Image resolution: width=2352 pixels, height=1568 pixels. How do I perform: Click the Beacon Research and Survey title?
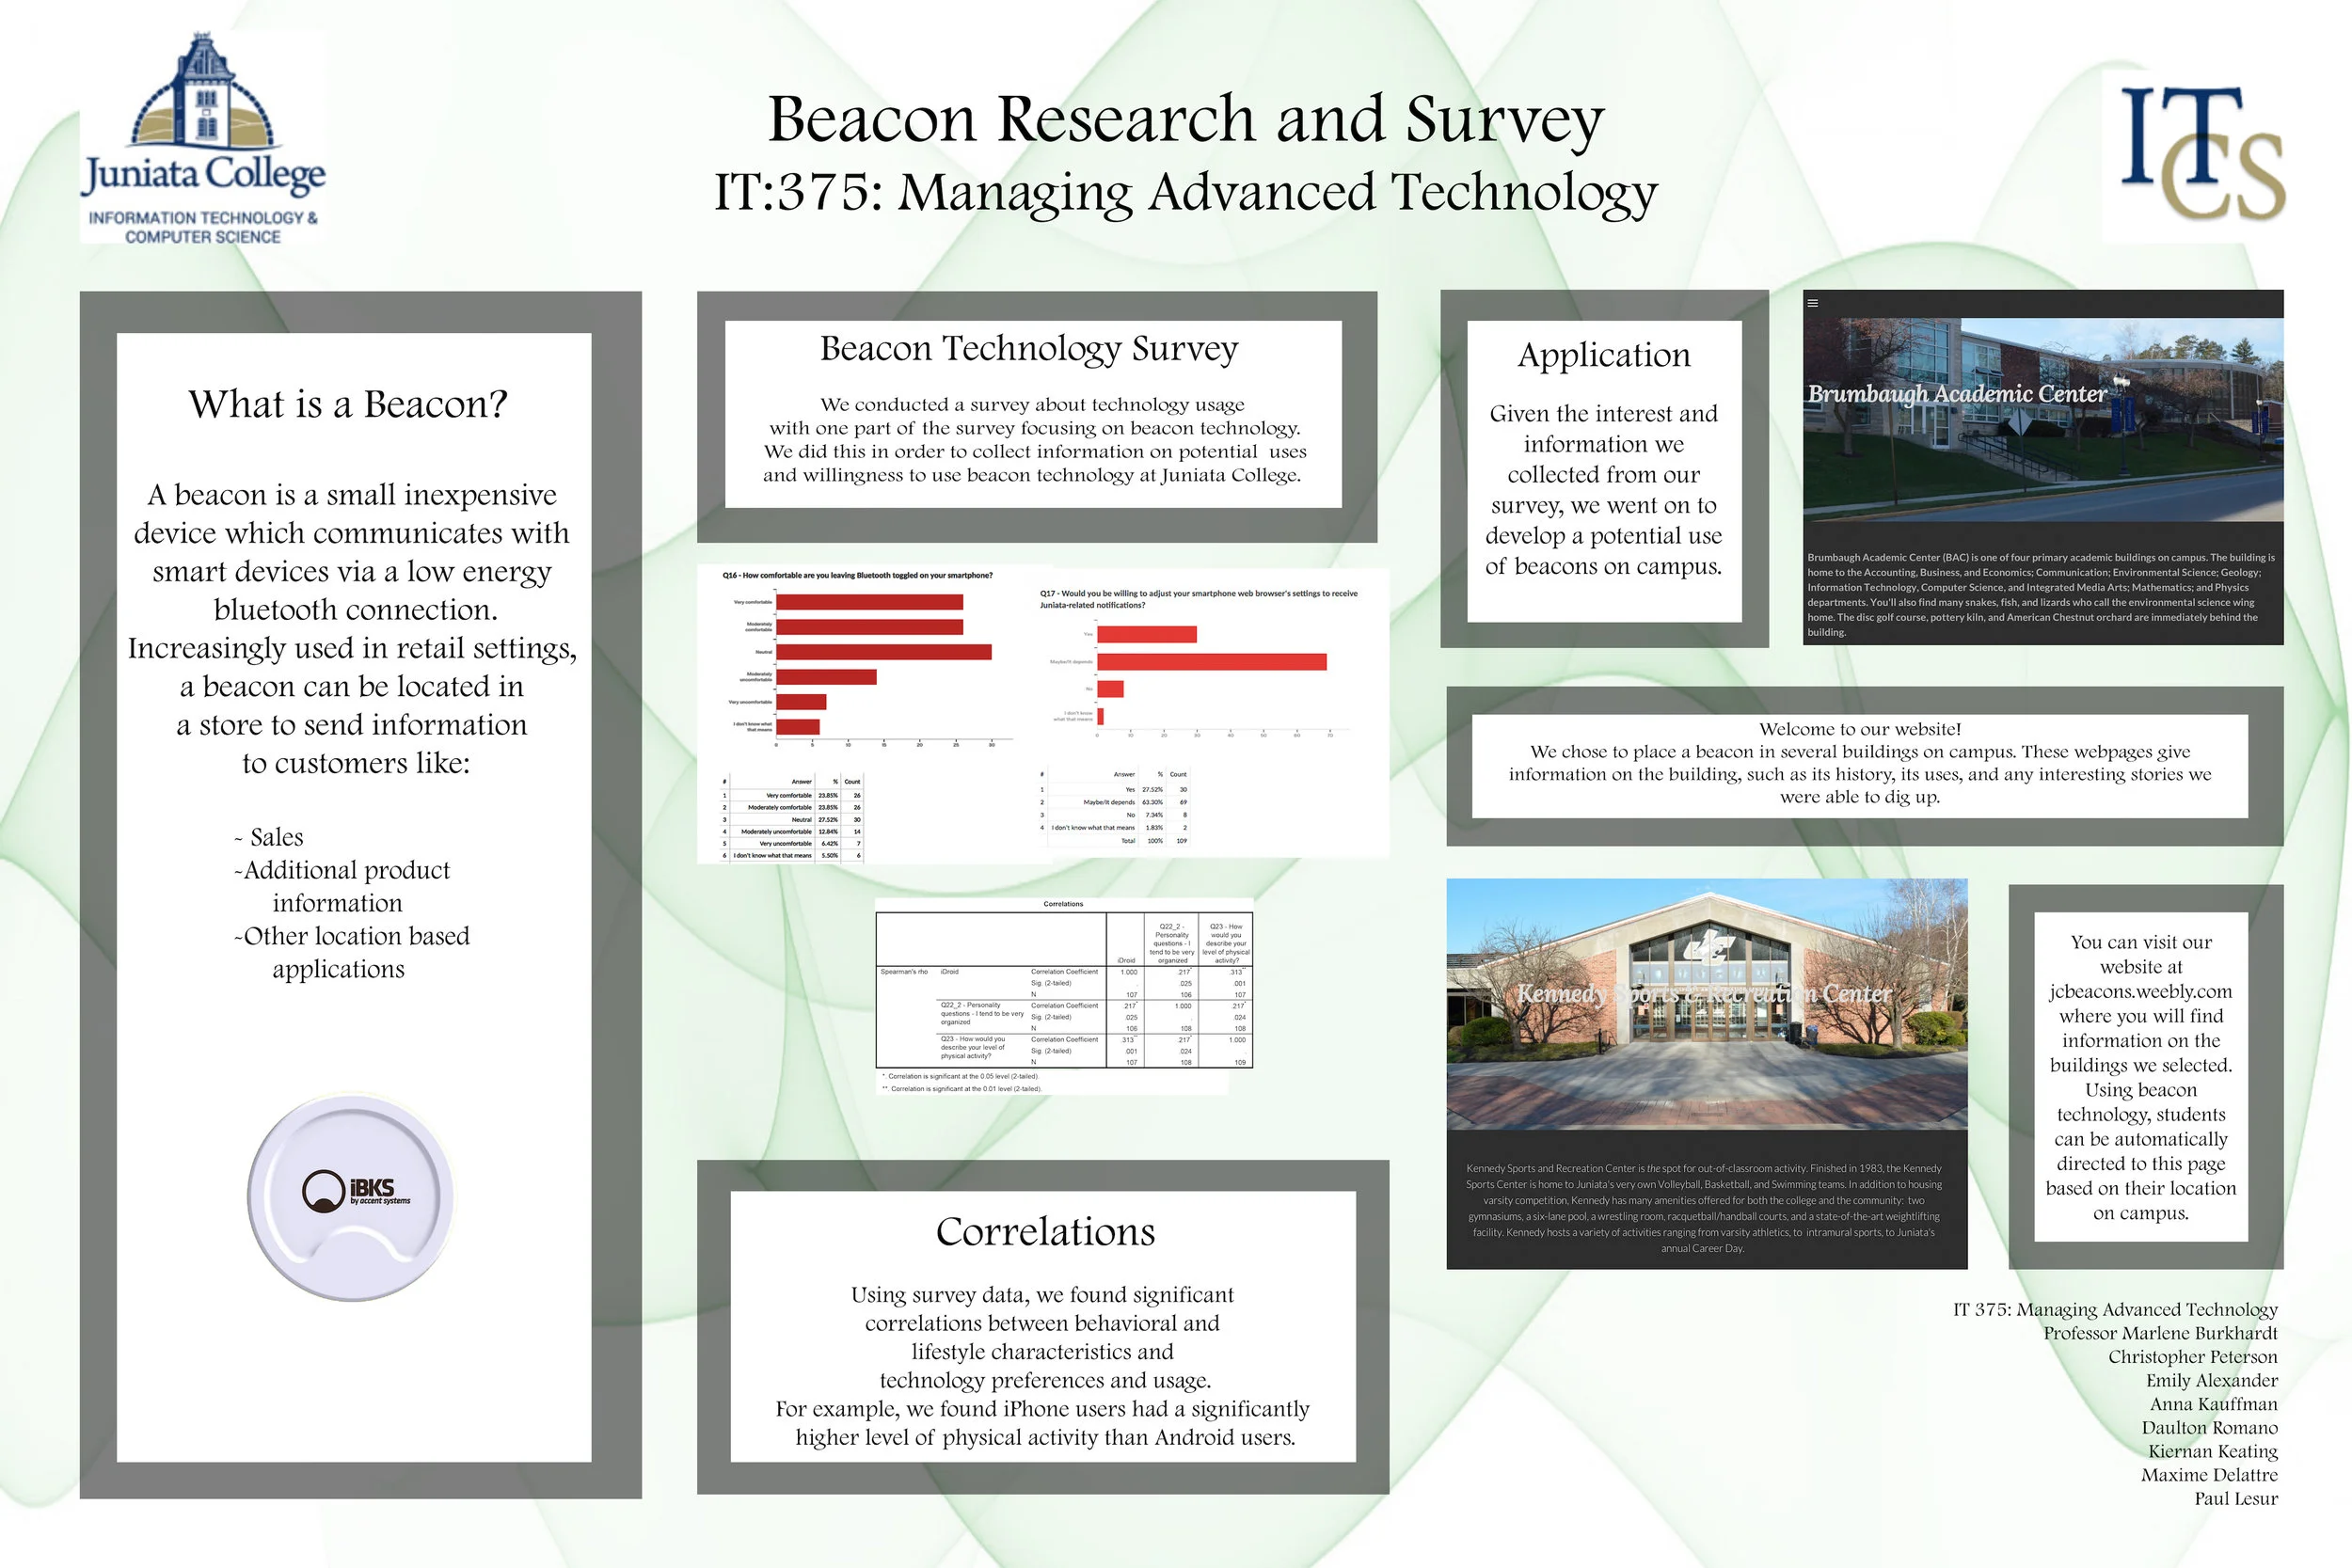(1185, 119)
